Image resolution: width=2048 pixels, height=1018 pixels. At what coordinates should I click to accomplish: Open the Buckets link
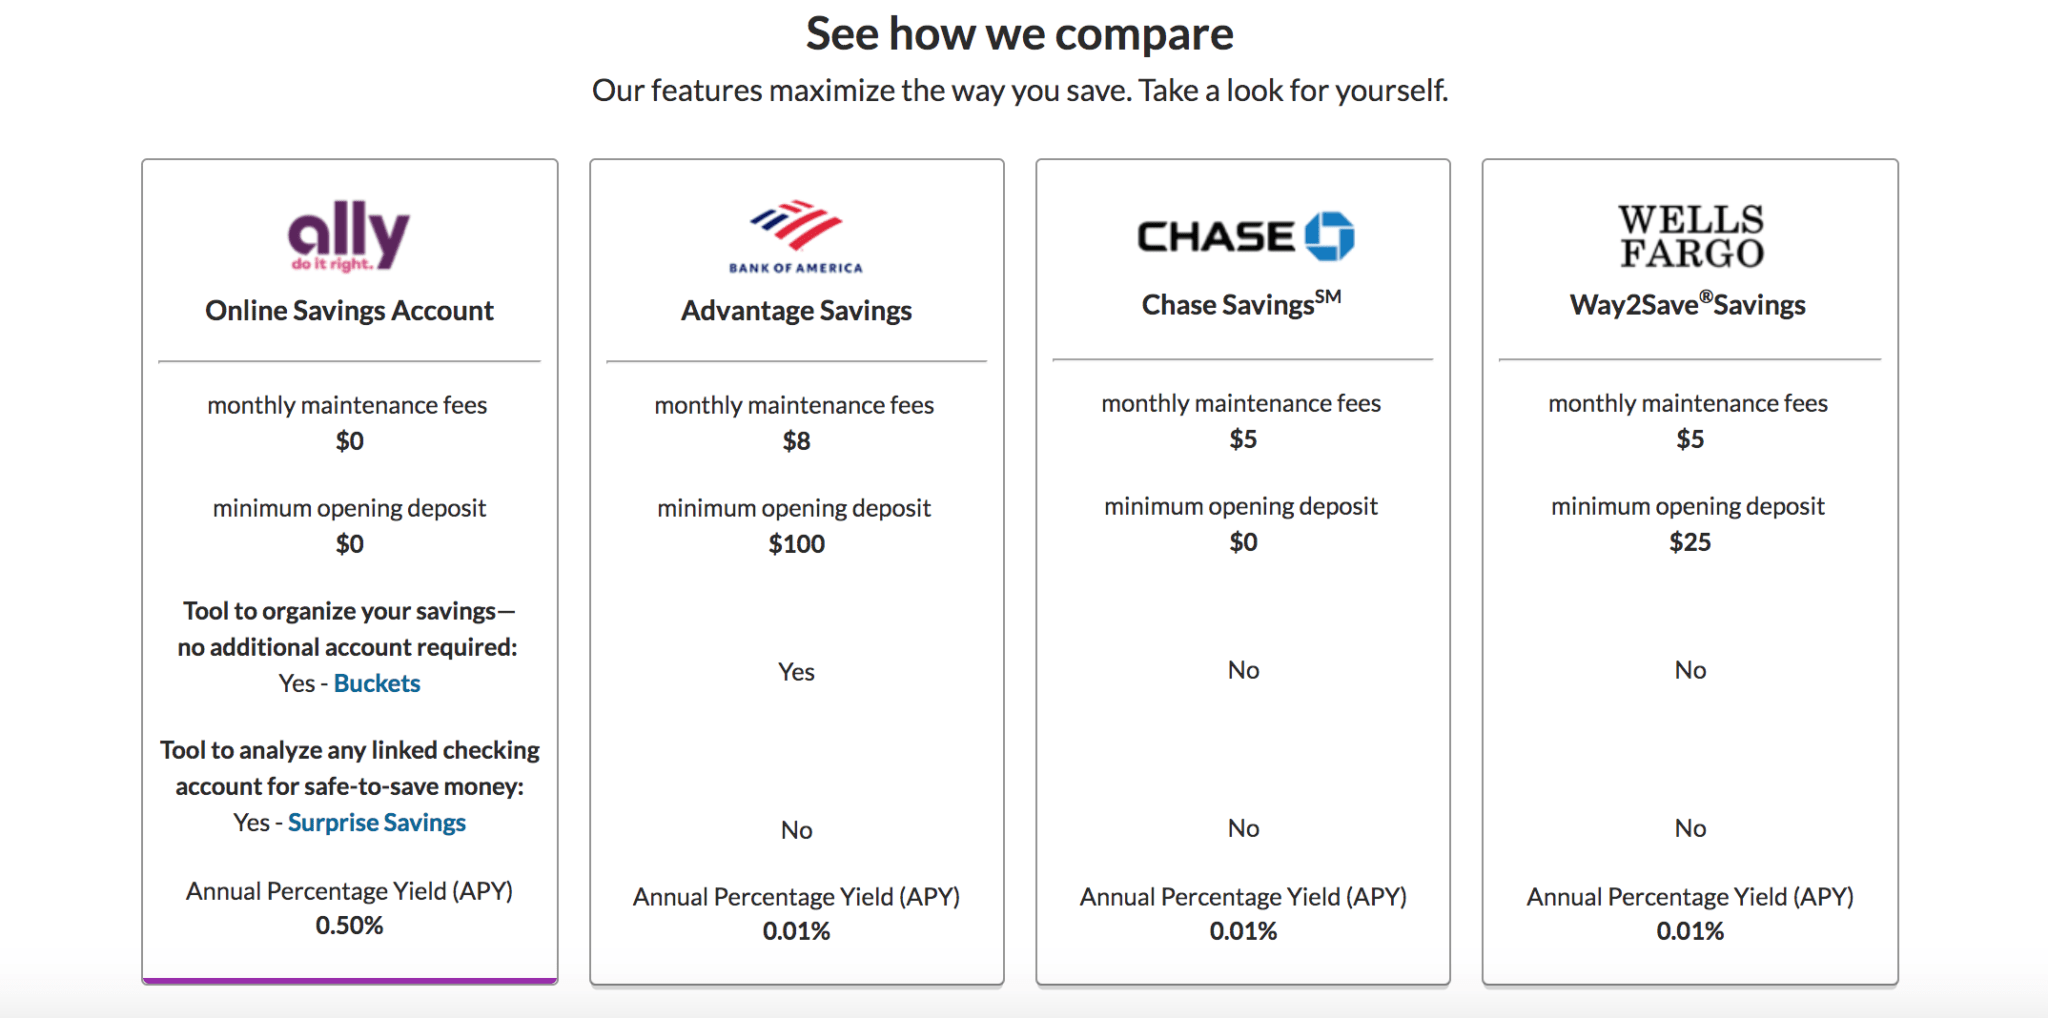[377, 683]
